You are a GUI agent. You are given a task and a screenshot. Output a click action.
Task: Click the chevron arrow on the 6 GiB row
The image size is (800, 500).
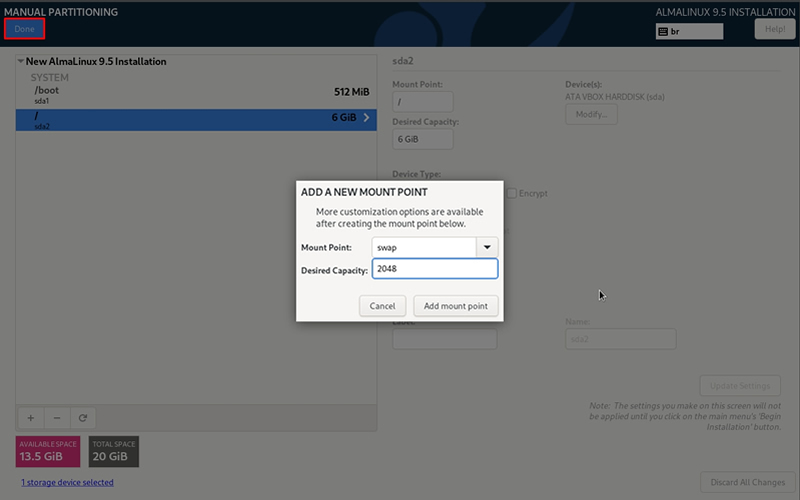tap(366, 117)
